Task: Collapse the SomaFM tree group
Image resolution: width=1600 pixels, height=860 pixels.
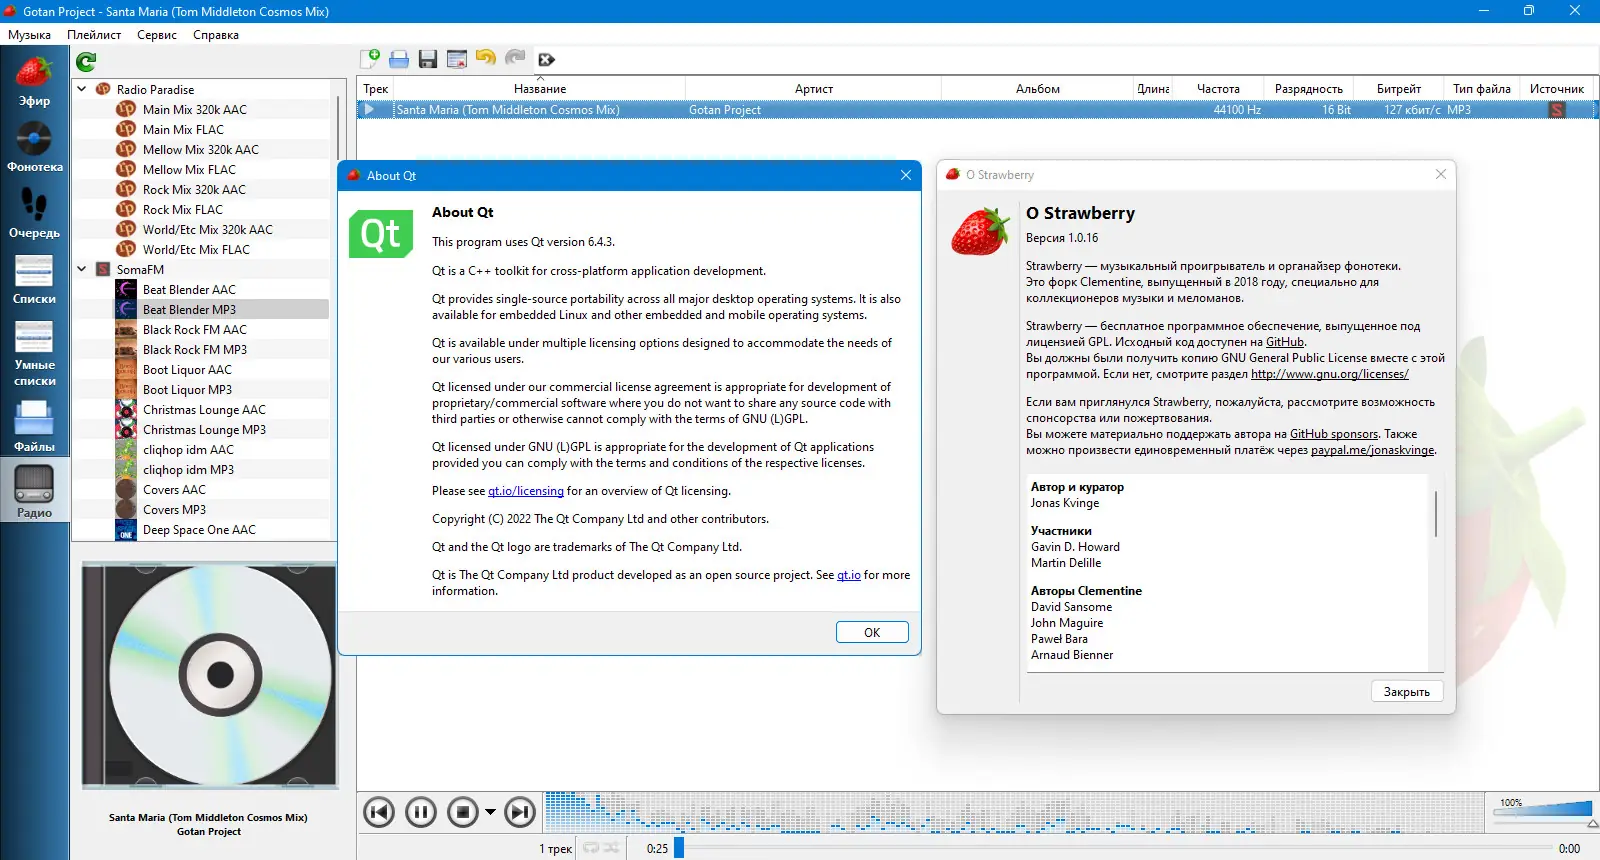Action: [82, 269]
